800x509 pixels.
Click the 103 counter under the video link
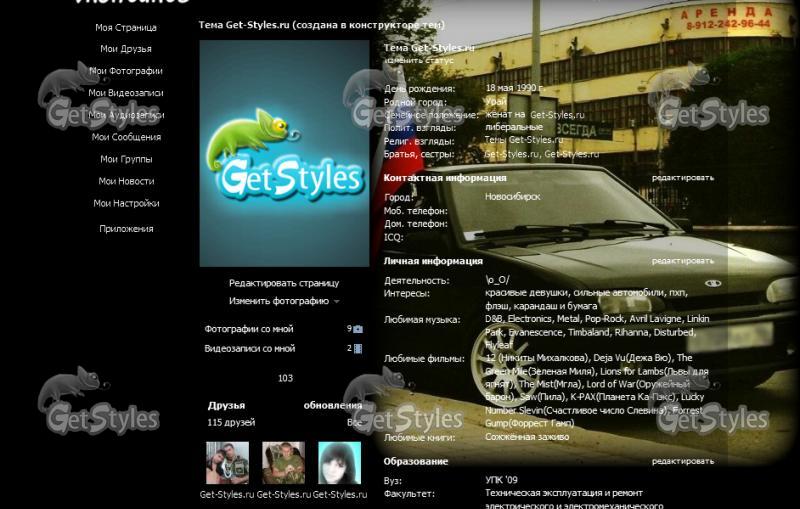(285, 378)
